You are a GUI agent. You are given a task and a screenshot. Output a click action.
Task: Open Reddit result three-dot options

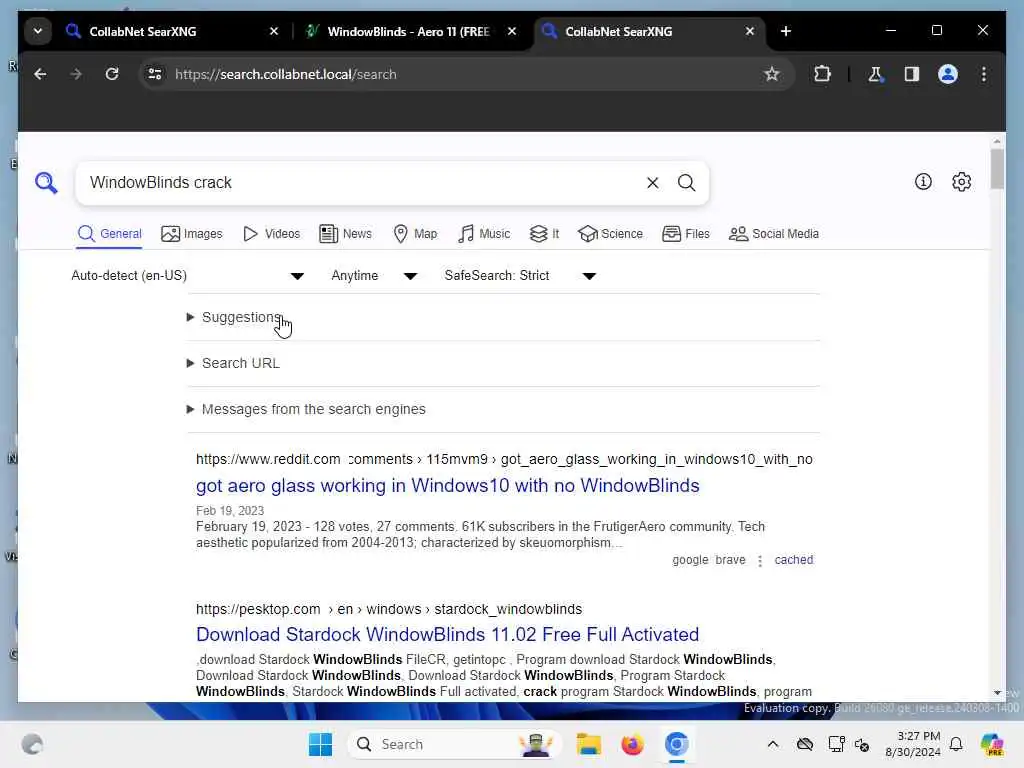click(x=760, y=561)
